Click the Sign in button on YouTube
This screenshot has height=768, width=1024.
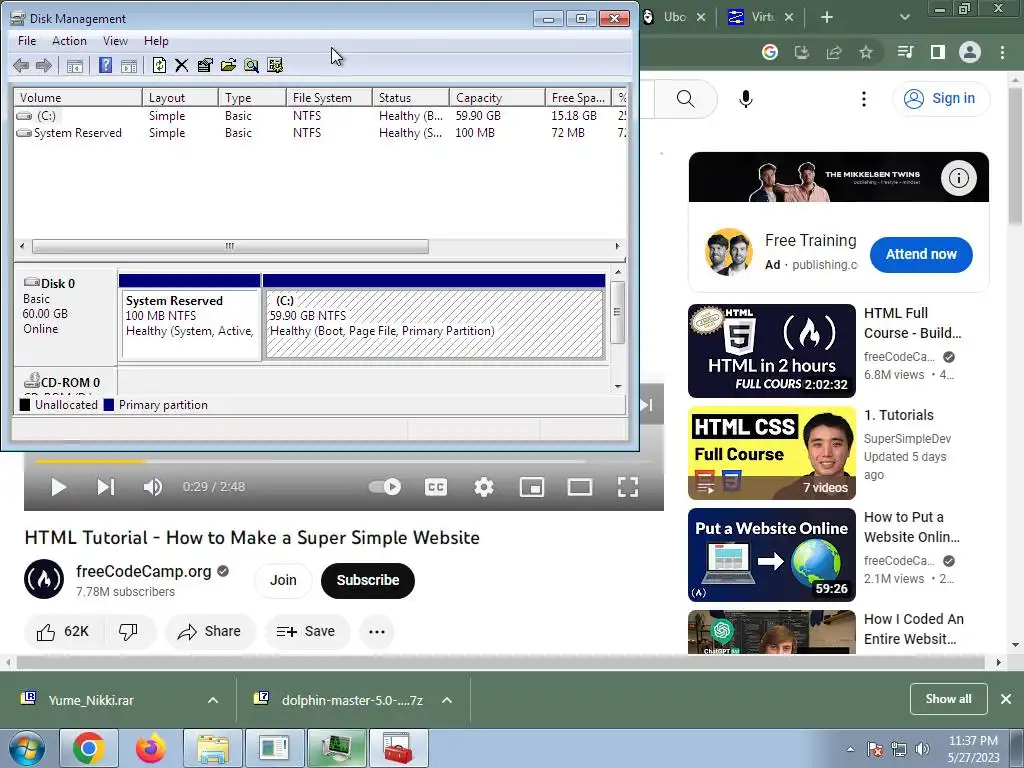point(941,99)
